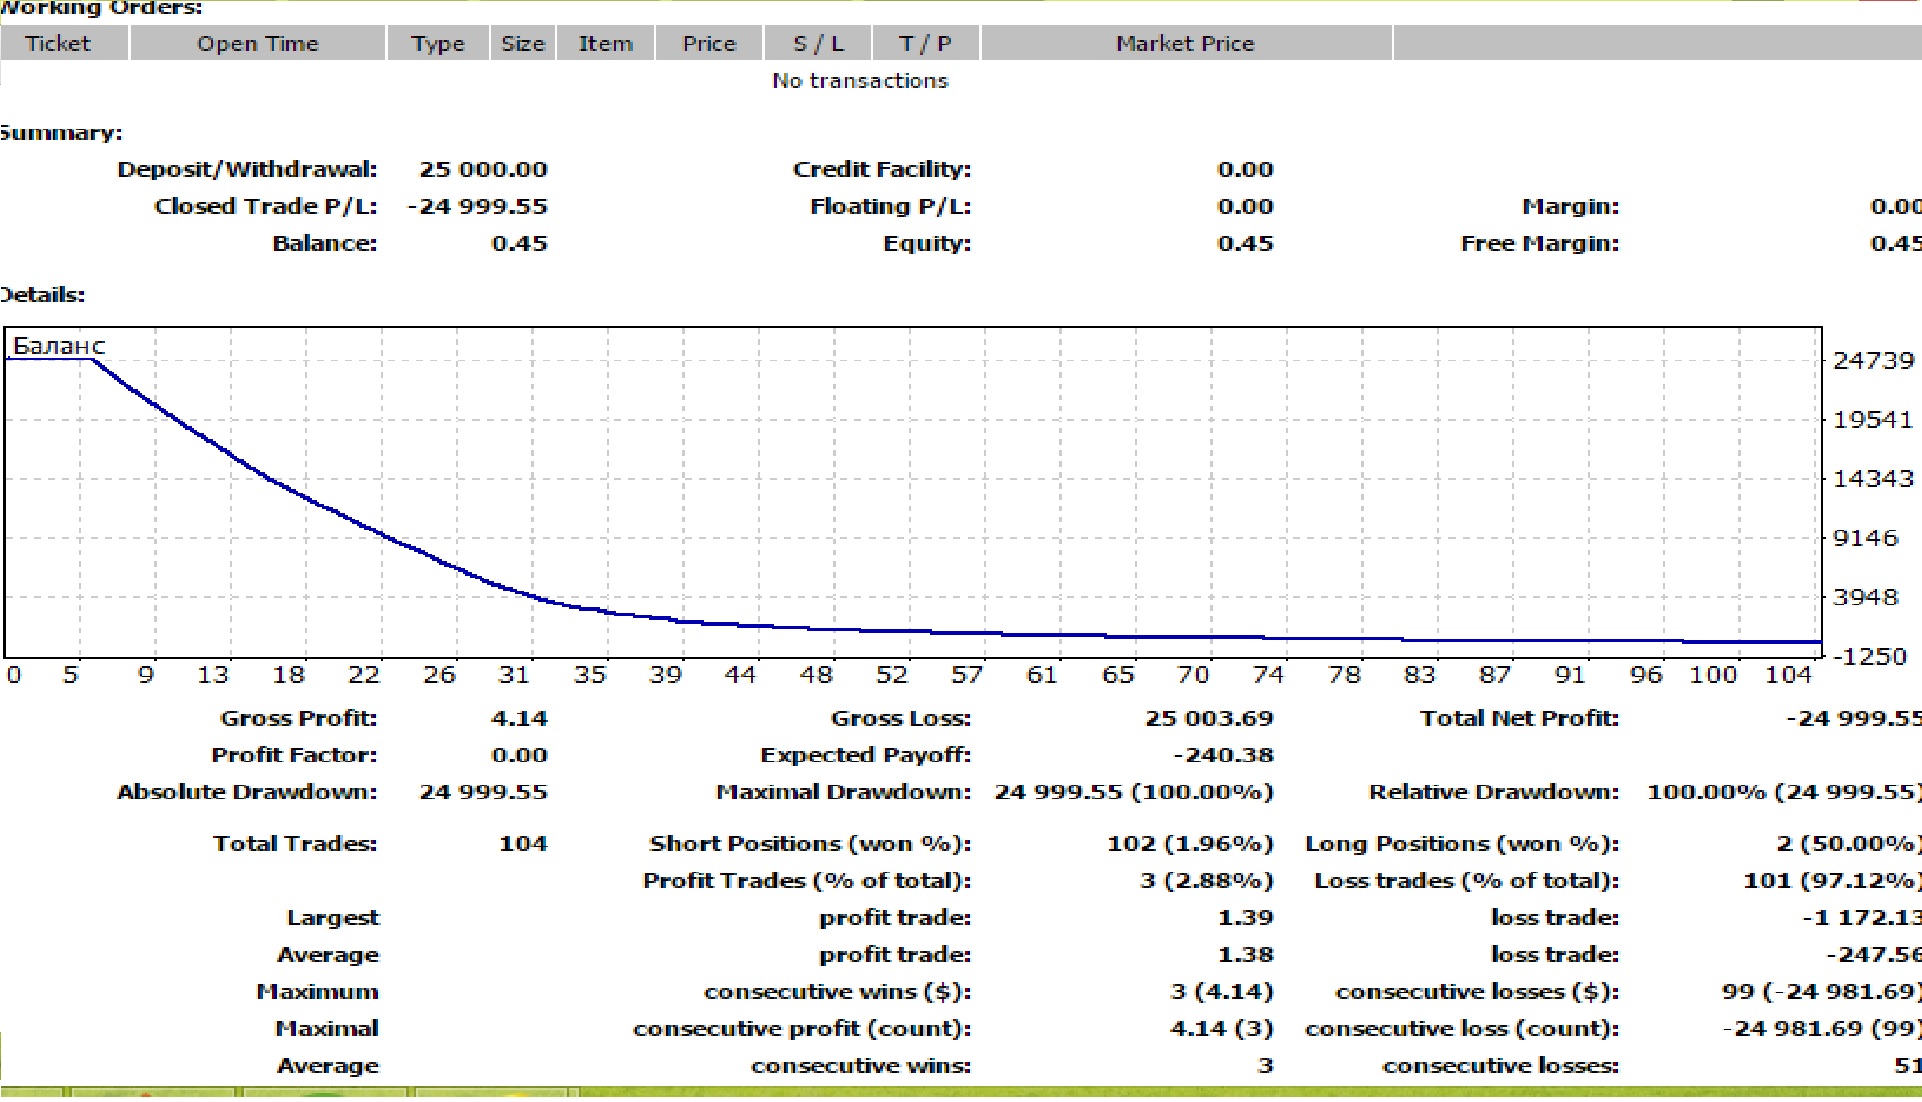Click the Total Trades value 104
Viewport: 1922px width, 1102px height.
point(523,844)
